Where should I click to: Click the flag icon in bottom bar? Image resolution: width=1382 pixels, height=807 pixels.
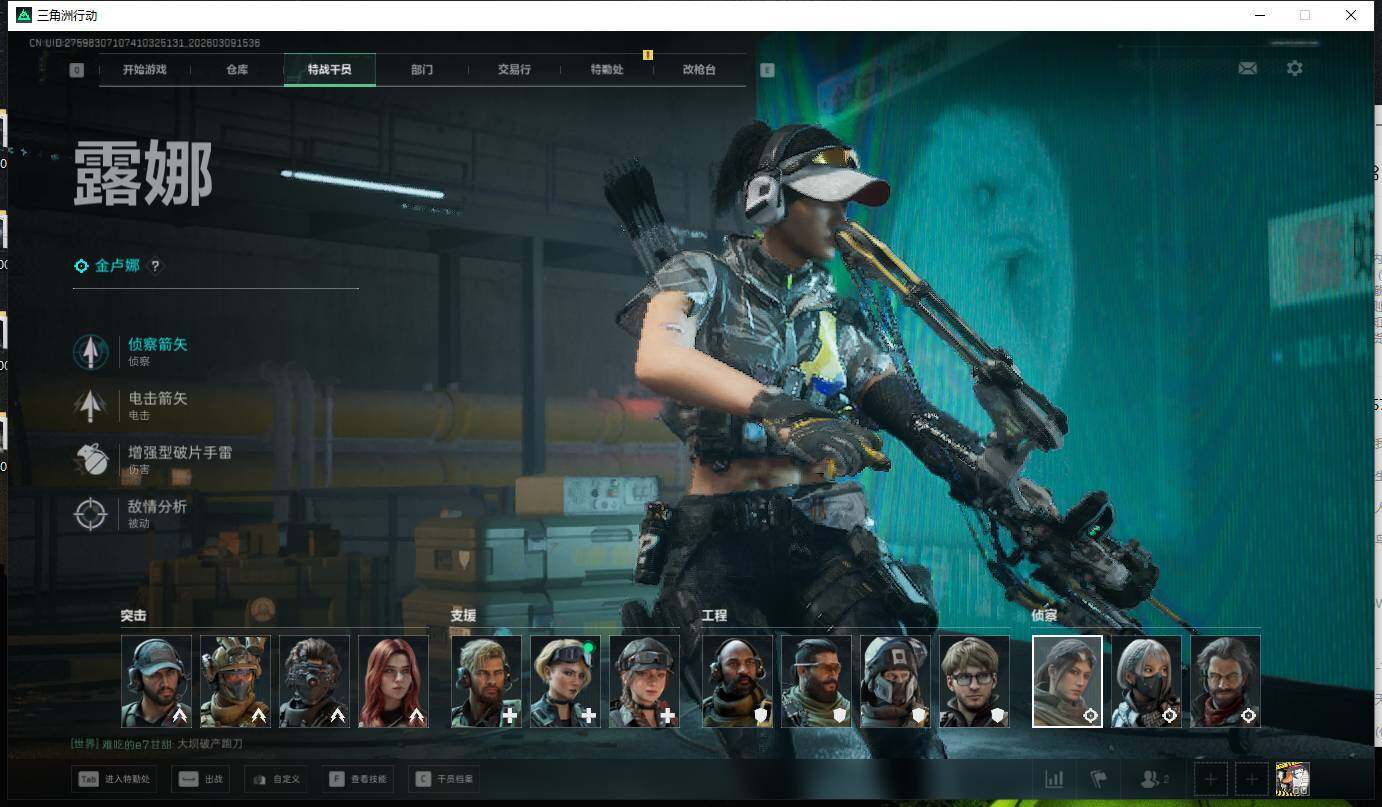pos(1099,779)
